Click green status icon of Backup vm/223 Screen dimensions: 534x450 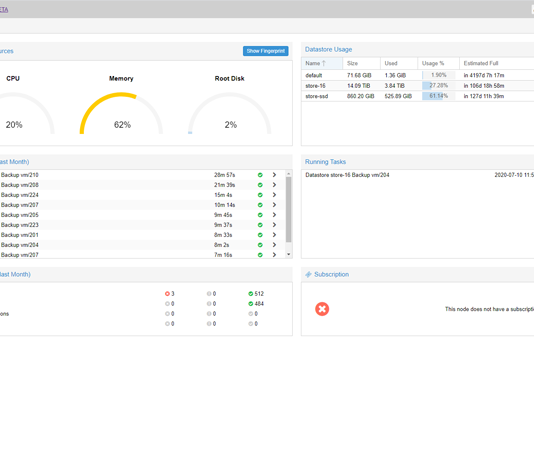[260, 225]
